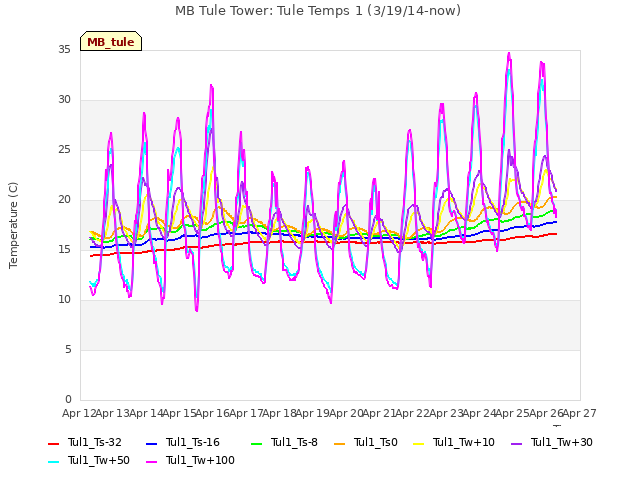The width and height of the screenshot is (640, 480).
Task: Click the 20 y-axis tick label
Action: pyautogui.click(x=64, y=200)
